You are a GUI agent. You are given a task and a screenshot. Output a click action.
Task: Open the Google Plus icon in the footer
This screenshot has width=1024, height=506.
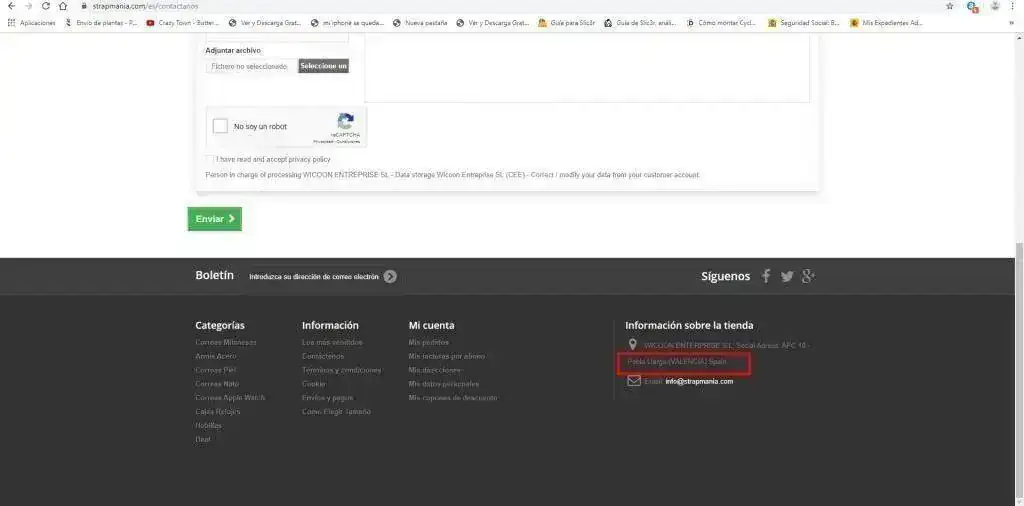pos(809,276)
